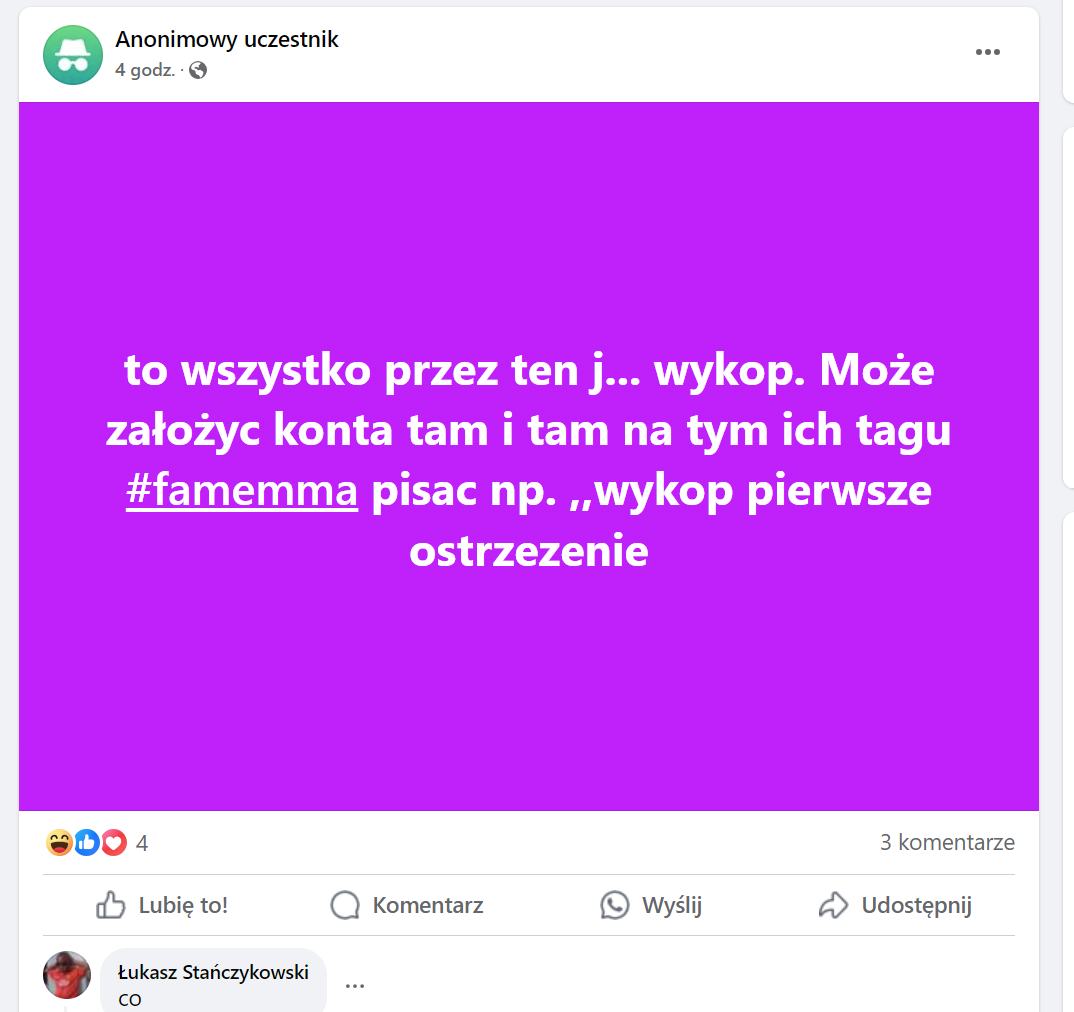Click the Udostępnij share button label

(x=916, y=905)
